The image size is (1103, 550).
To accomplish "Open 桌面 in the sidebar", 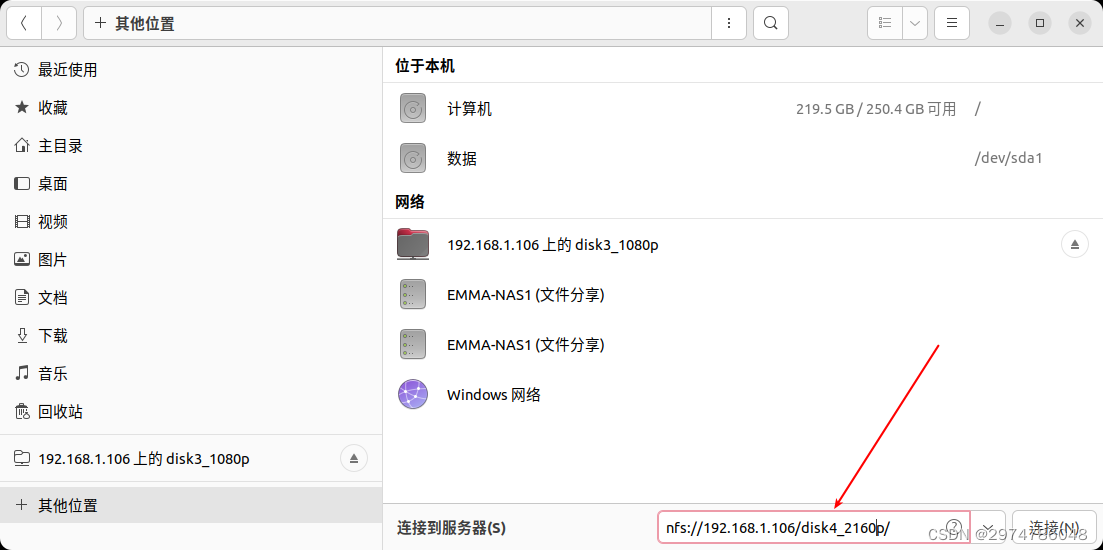I will 191,184.
